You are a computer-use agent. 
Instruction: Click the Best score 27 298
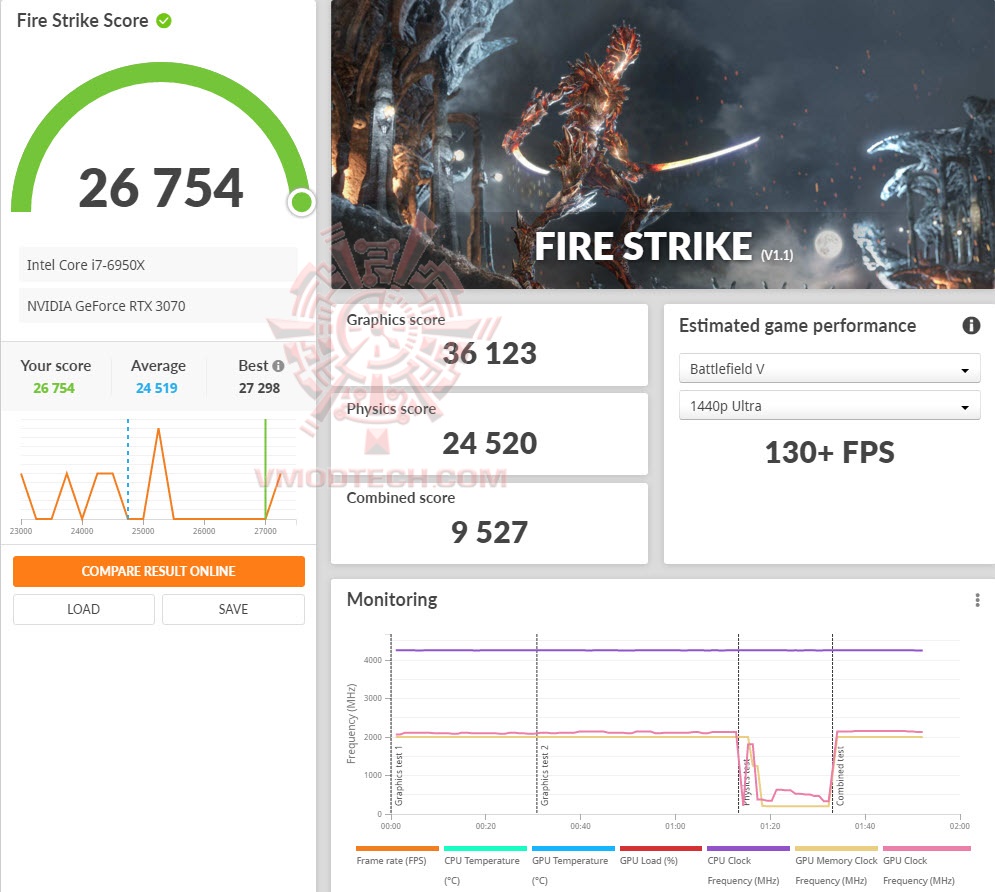coord(259,388)
